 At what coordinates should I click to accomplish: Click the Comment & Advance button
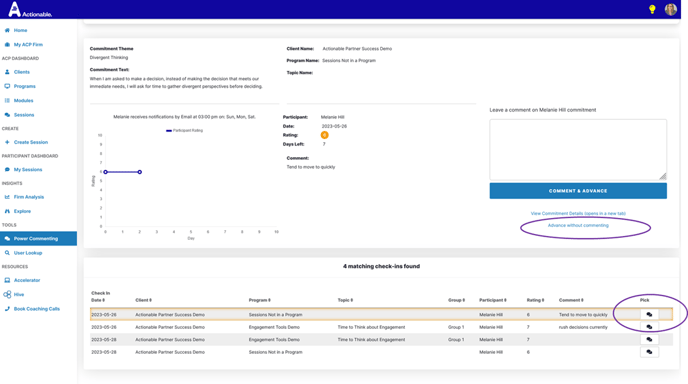pyautogui.click(x=578, y=191)
